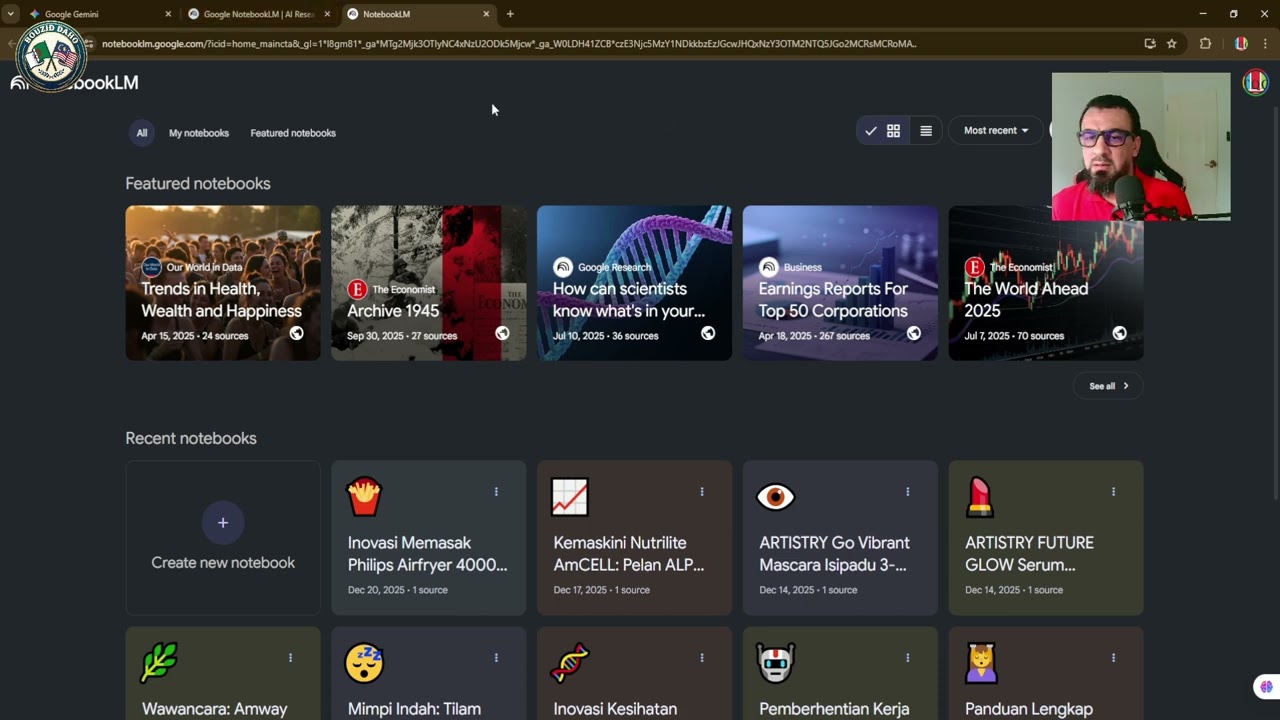1280x720 pixels.
Task: Open the browser Extensions puzzle icon
Action: [x=1205, y=44]
